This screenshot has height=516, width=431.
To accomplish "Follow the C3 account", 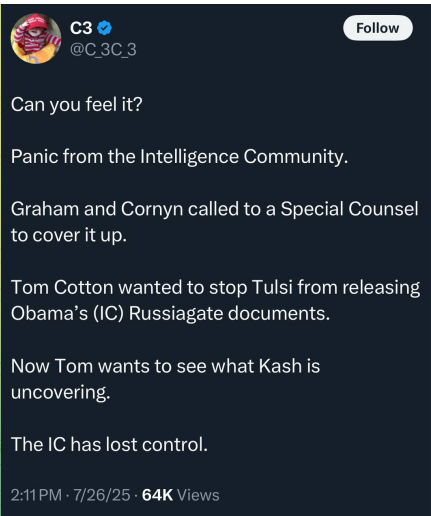I will coord(378,28).
